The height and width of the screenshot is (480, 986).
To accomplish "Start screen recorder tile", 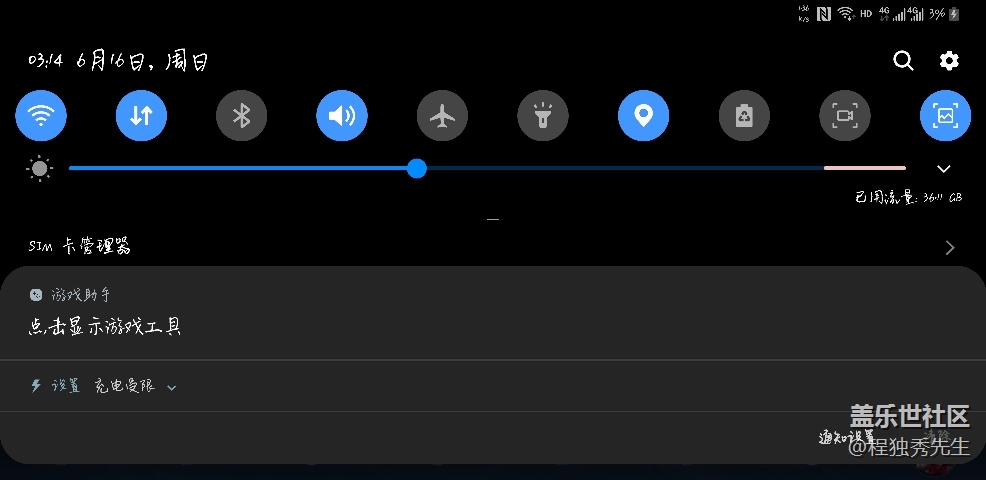I will (x=845, y=116).
